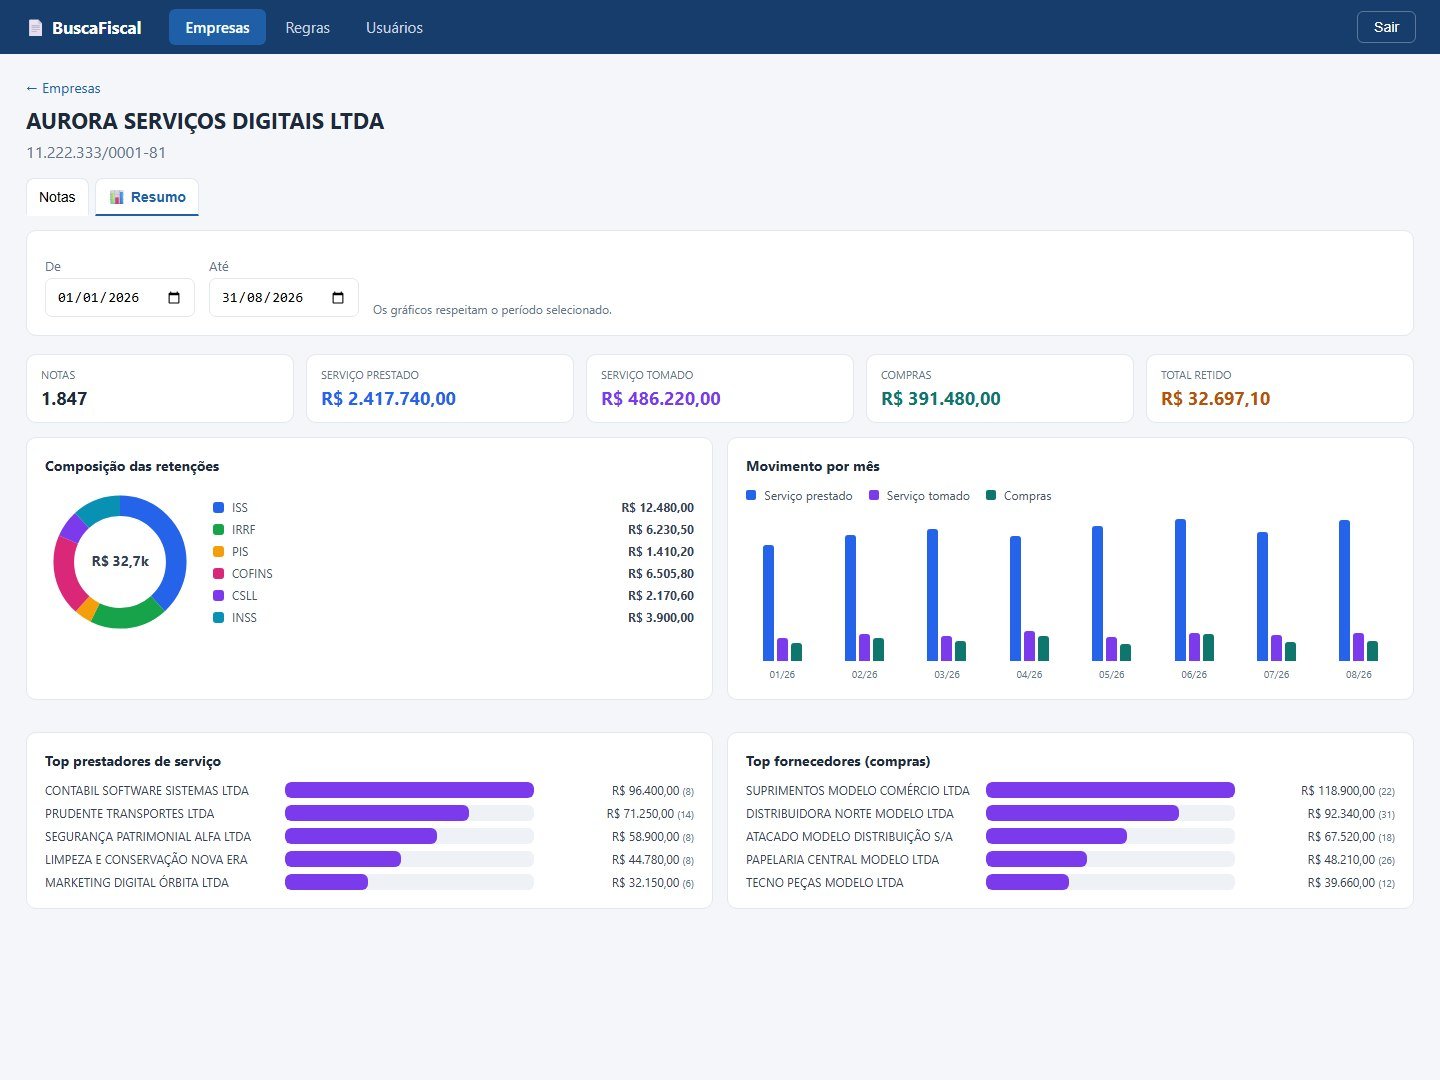
Task: Click the CONTABIL SOFTWARE SISTEMAS progress bar
Action: [x=409, y=790]
